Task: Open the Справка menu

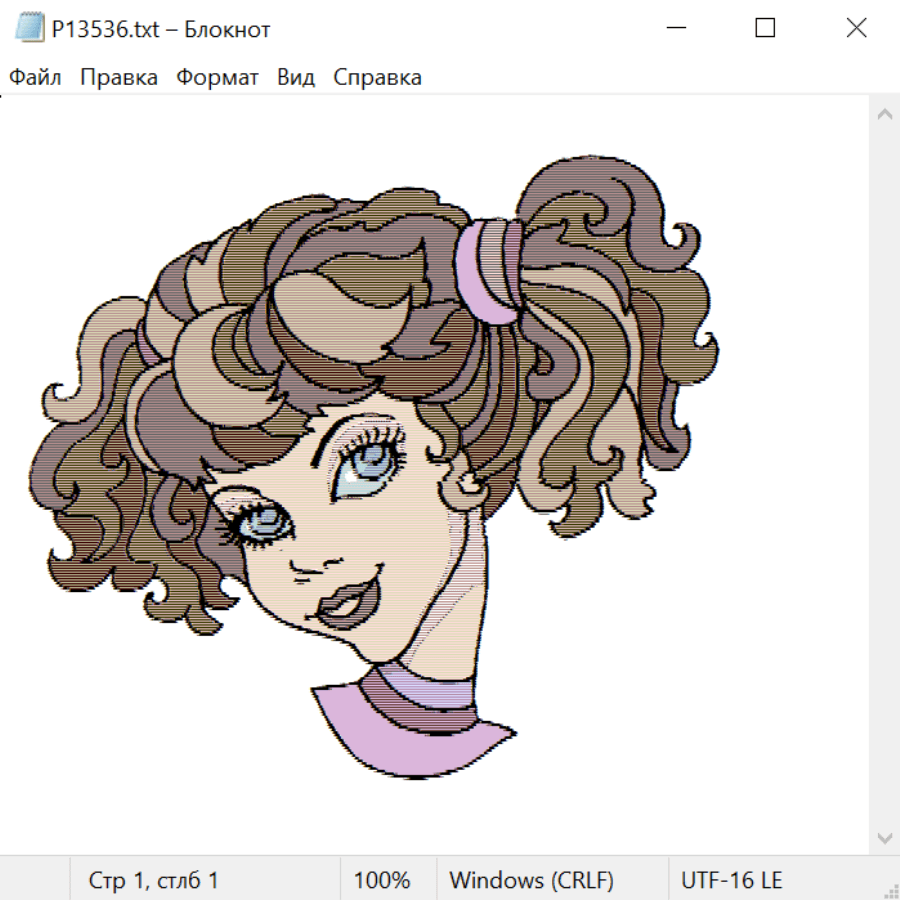Action: tap(377, 78)
